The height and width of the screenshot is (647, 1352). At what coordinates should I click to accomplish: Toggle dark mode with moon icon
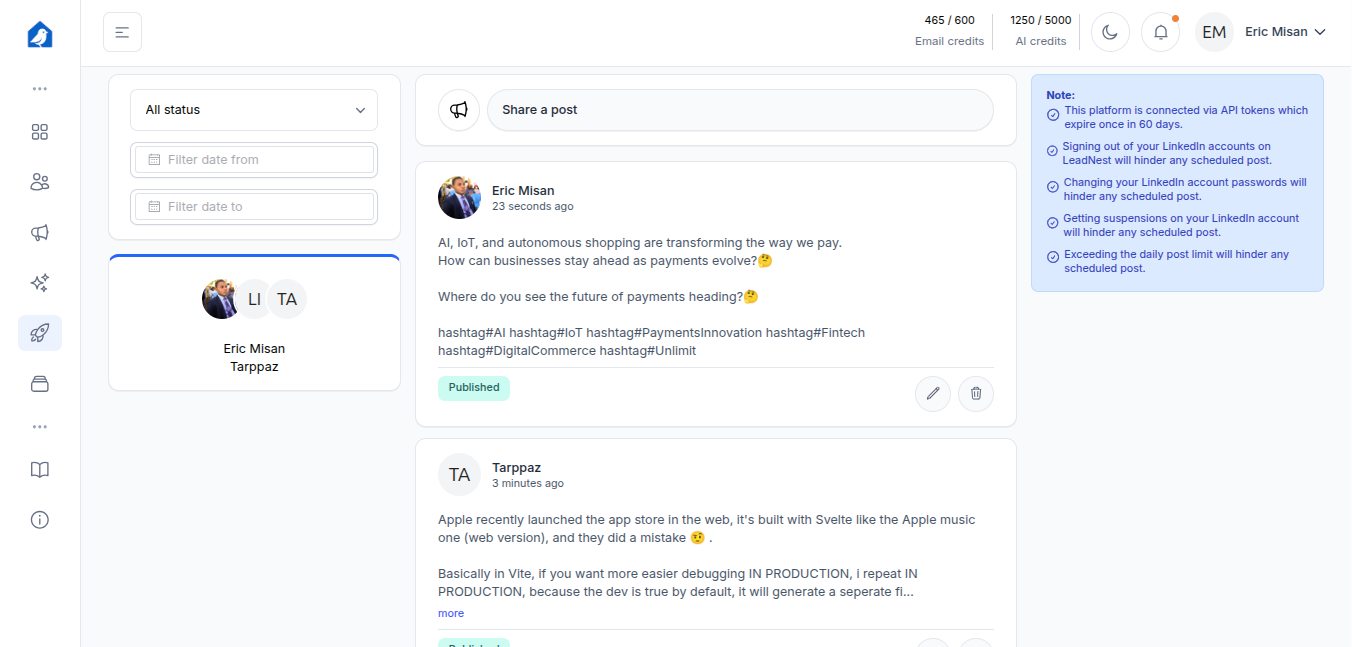tap(1110, 32)
